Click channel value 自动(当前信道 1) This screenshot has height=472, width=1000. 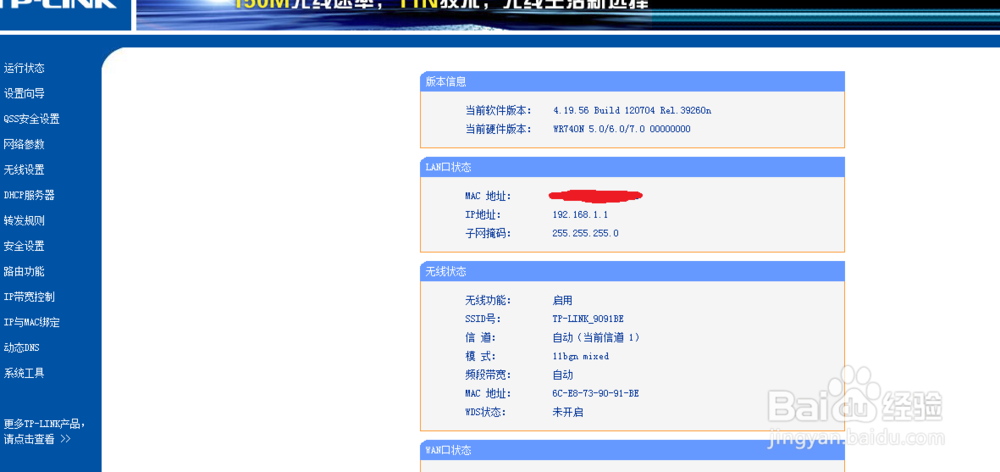pyautogui.click(x=596, y=337)
